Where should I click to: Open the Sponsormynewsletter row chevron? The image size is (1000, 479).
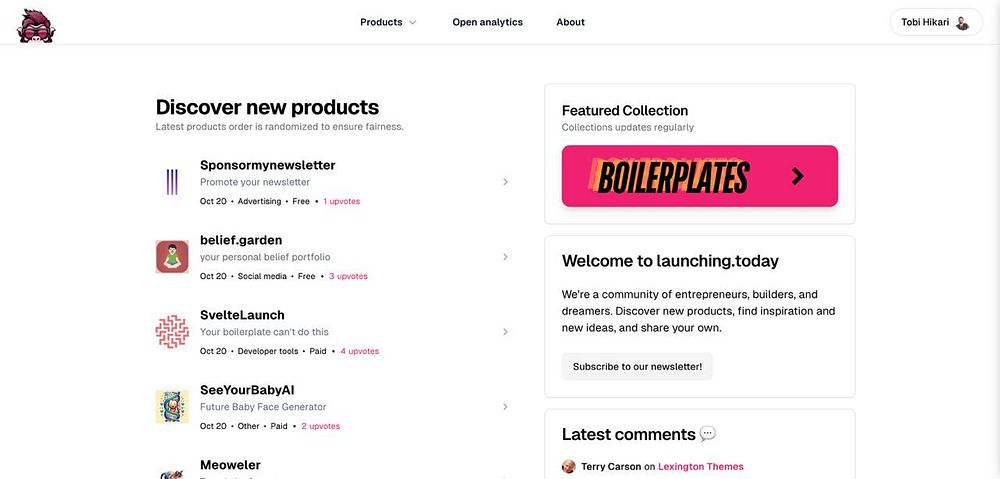click(505, 182)
